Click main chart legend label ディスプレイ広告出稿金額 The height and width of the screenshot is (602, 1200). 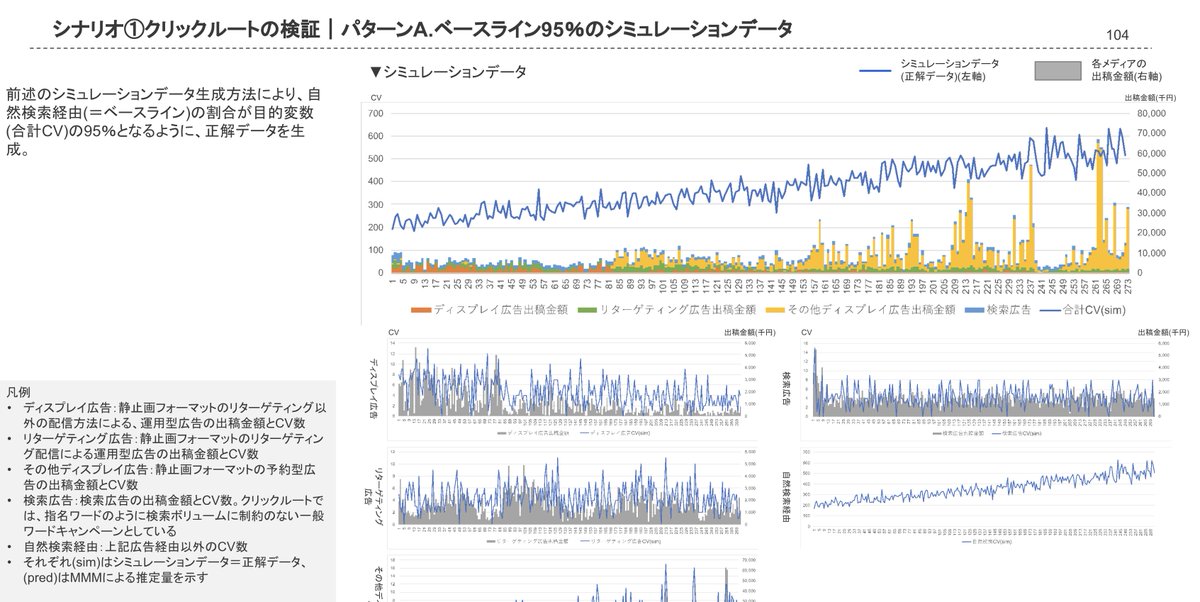(x=500, y=310)
